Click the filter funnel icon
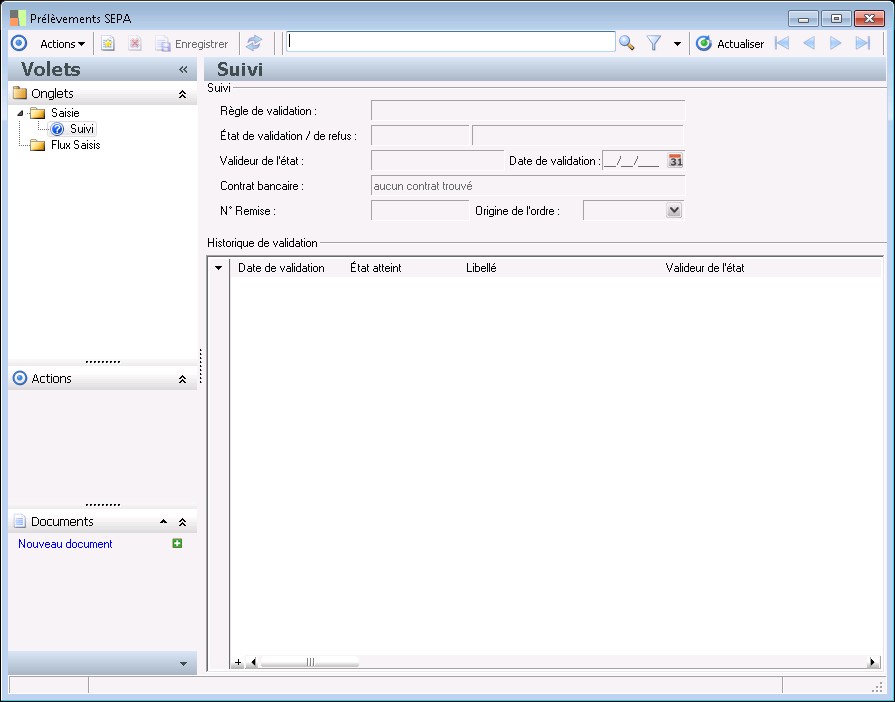 click(654, 43)
